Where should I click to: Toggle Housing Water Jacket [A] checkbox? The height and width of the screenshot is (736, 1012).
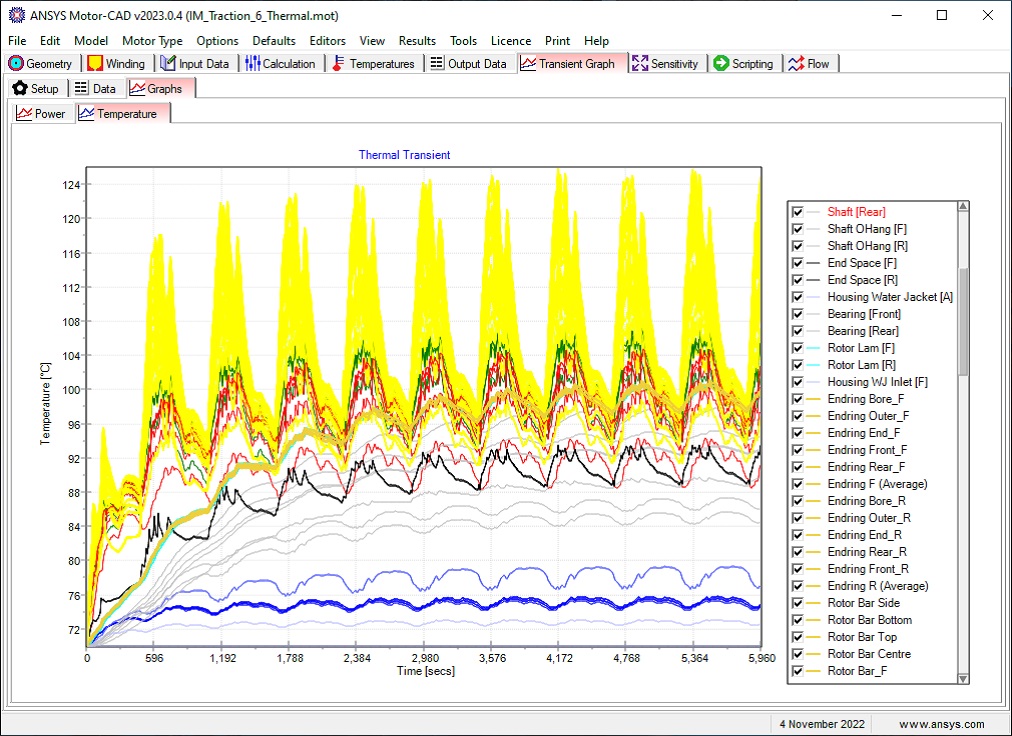coord(798,297)
